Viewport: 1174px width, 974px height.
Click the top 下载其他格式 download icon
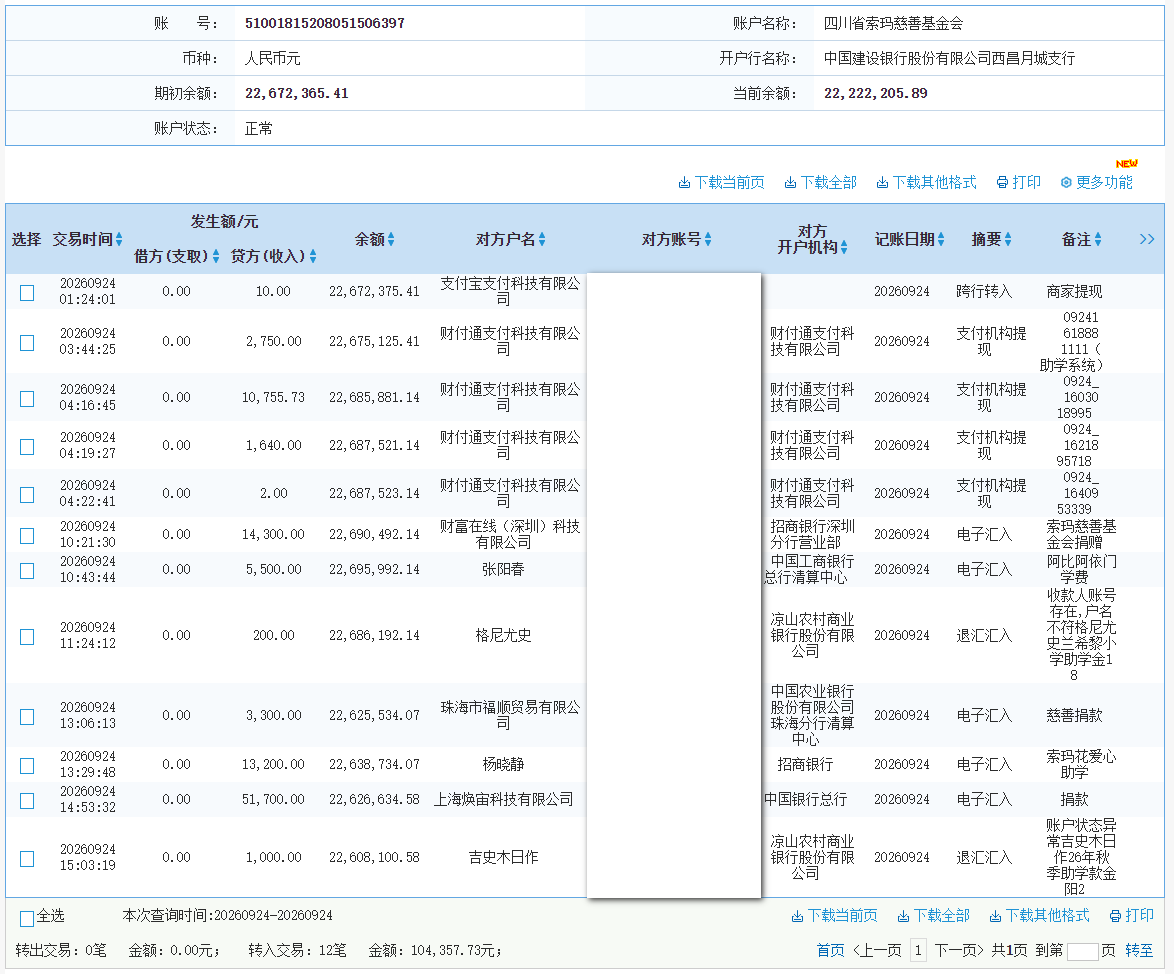[882, 183]
